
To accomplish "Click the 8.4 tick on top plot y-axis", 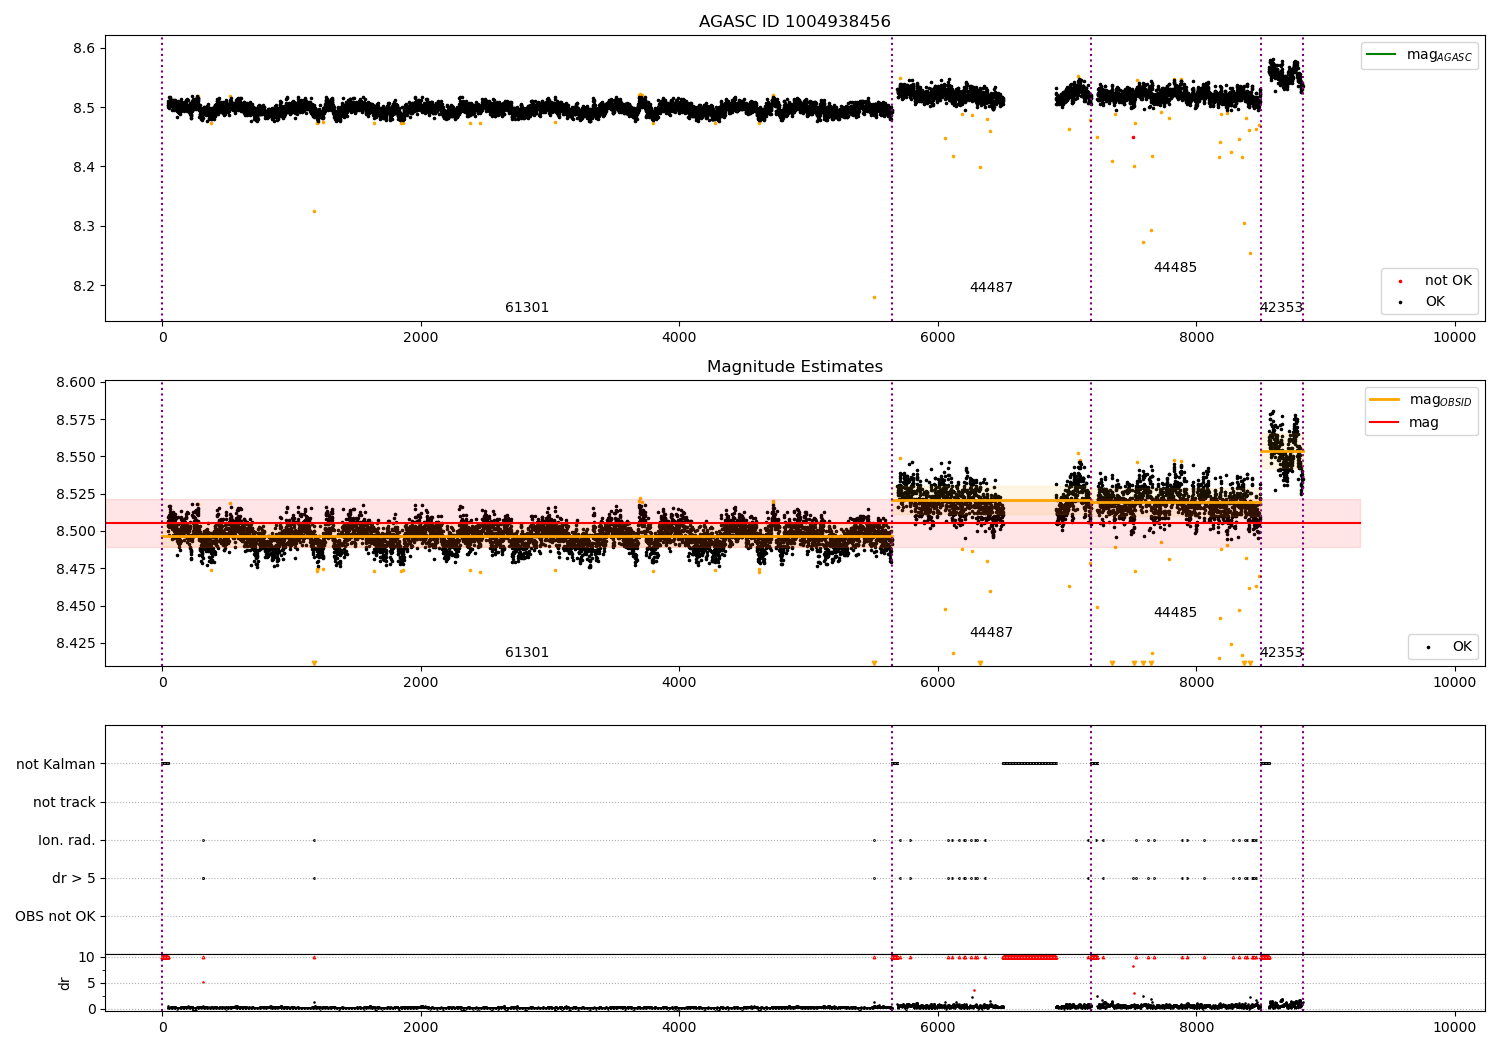I will click(x=84, y=167).
